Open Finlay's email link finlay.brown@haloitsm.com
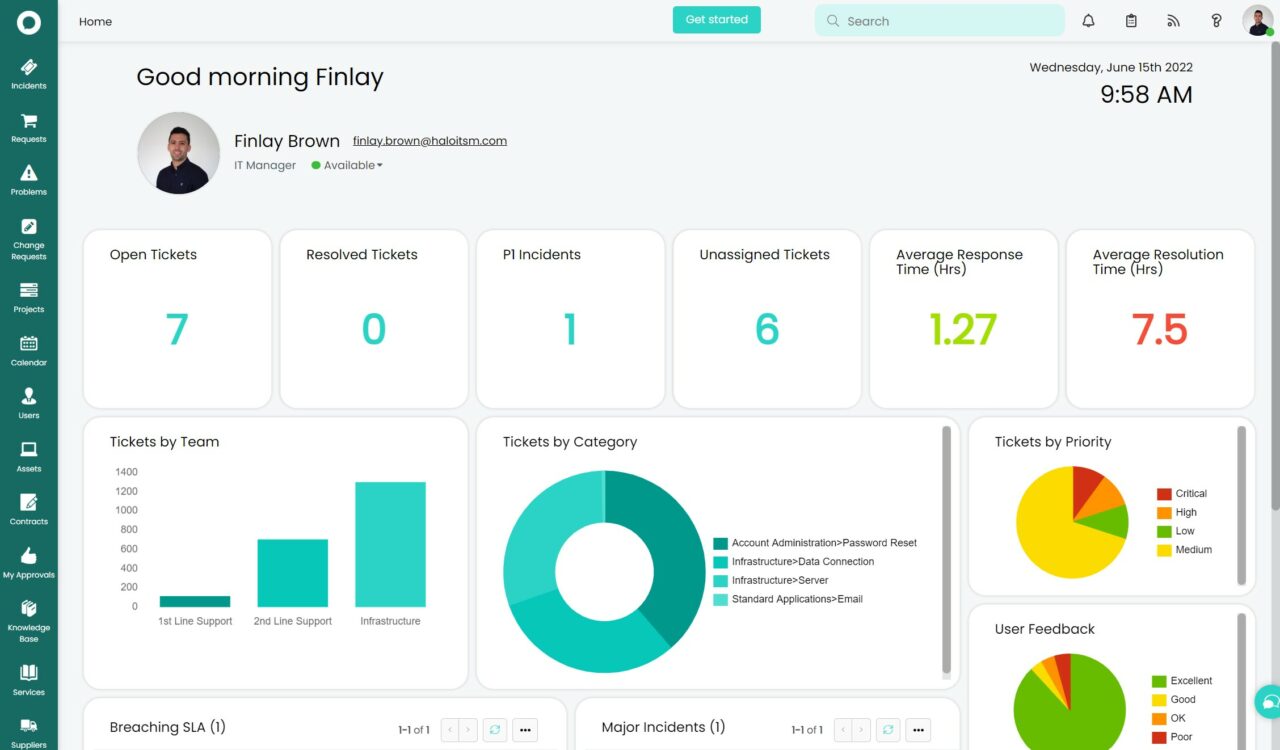 click(429, 140)
